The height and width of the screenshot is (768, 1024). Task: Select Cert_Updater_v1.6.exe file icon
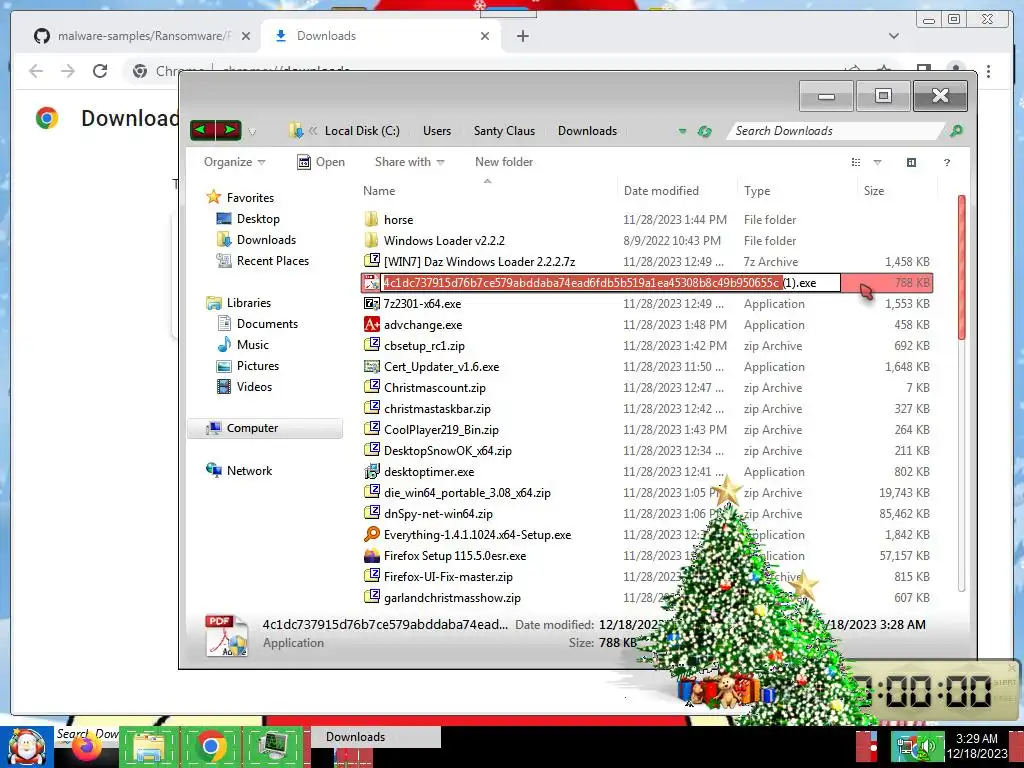click(372, 366)
